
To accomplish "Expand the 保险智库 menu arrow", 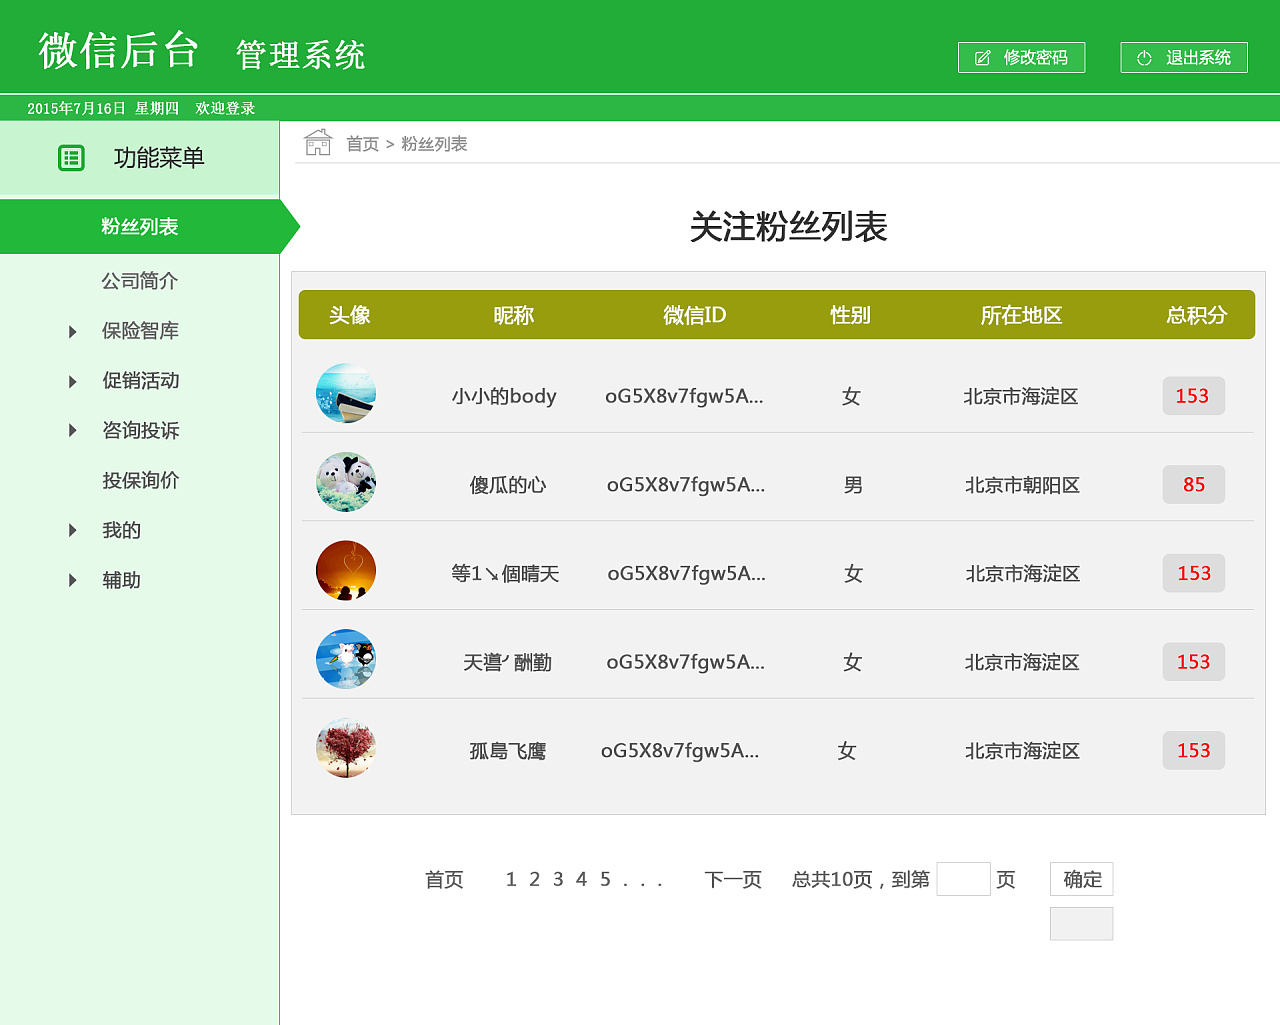I will coord(72,332).
